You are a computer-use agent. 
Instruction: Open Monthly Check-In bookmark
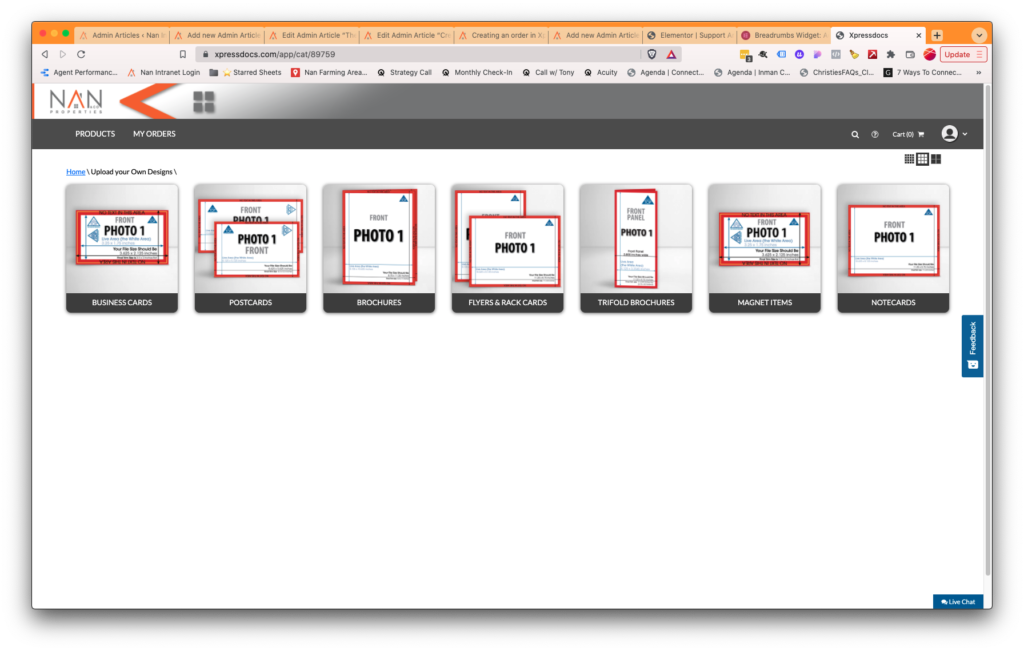click(x=477, y=72)
